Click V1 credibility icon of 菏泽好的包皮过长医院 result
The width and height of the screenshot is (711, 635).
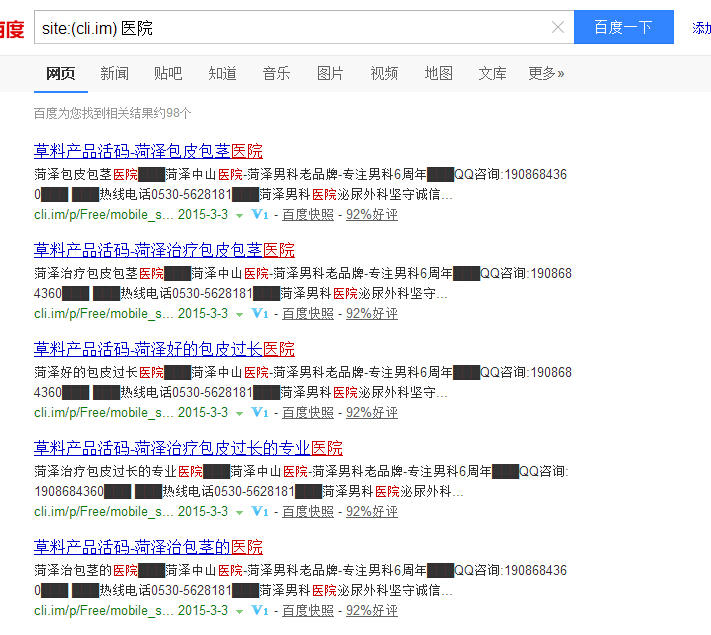tap(260, 412)
